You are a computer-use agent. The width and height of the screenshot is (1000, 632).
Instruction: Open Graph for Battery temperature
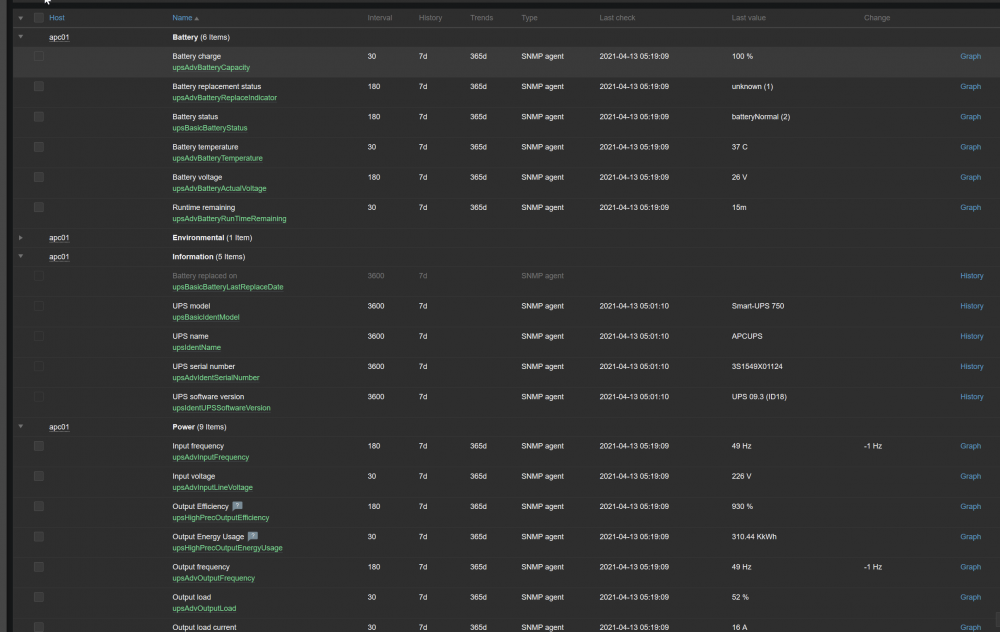970,147
